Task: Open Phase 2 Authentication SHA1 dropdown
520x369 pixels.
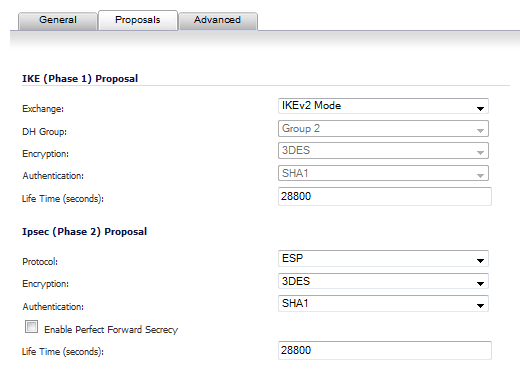Action: pos(383,304)
